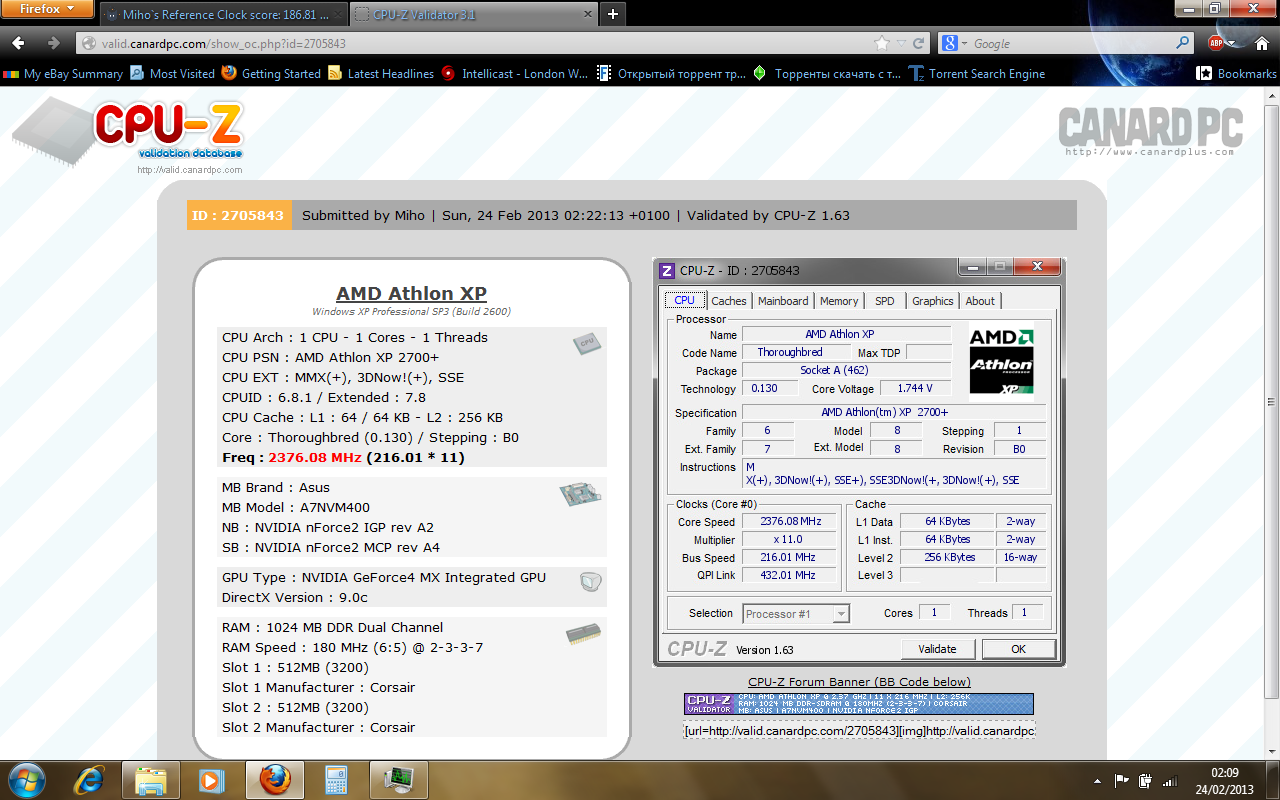The image size is (1280, 800).
Task: Open the Открытый торрент bookmark
Action: point(672,73)
